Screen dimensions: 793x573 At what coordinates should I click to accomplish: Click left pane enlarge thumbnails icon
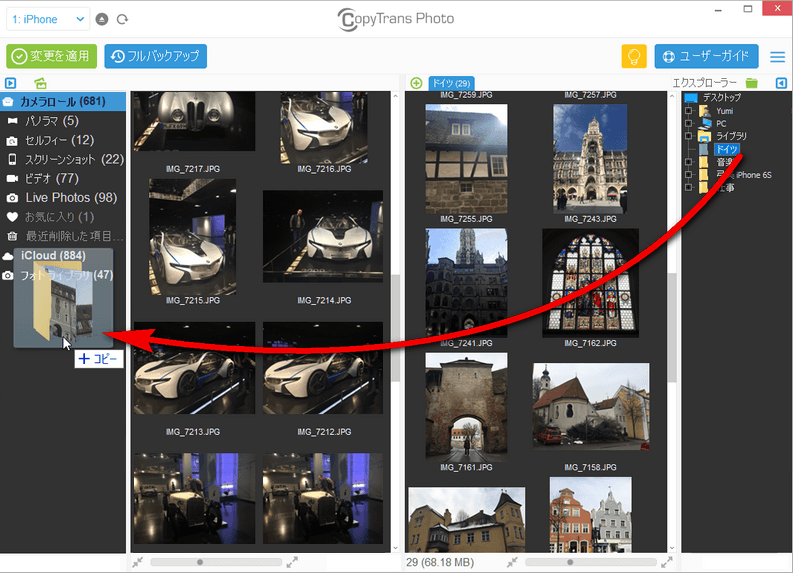pyautogui.click(x=292, y=562)
